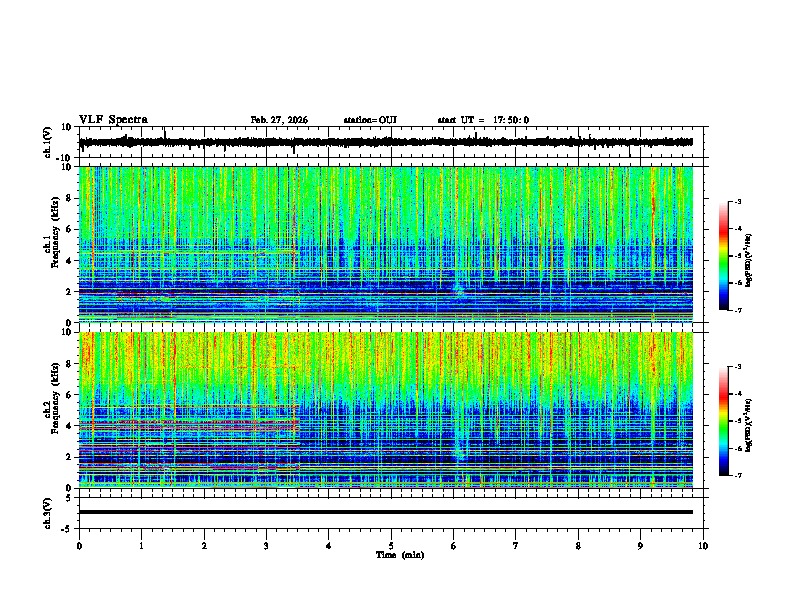Click the "8" kHz tick of ch.1 frequency axis
792x612 pixels.
click(x=70, y=198)
